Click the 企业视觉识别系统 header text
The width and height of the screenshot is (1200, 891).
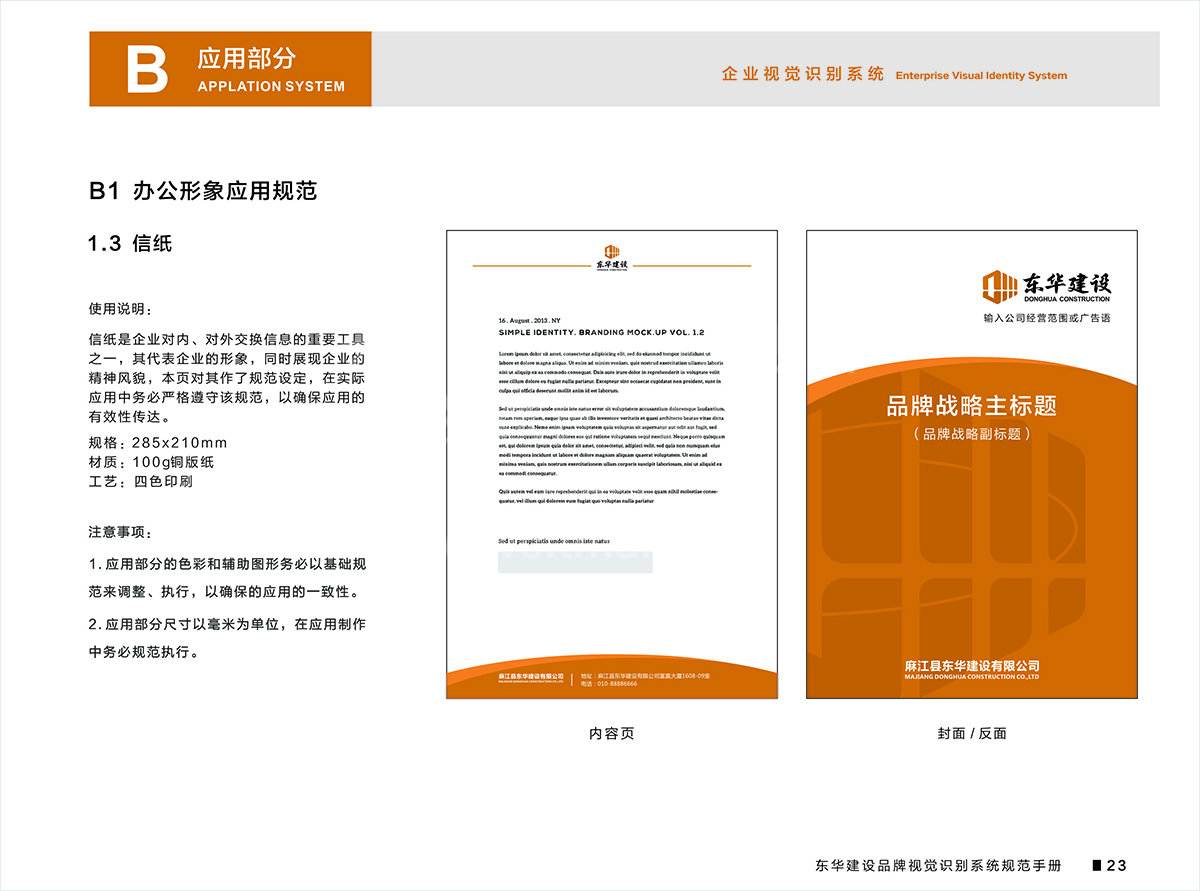click(x=803, y=74)
